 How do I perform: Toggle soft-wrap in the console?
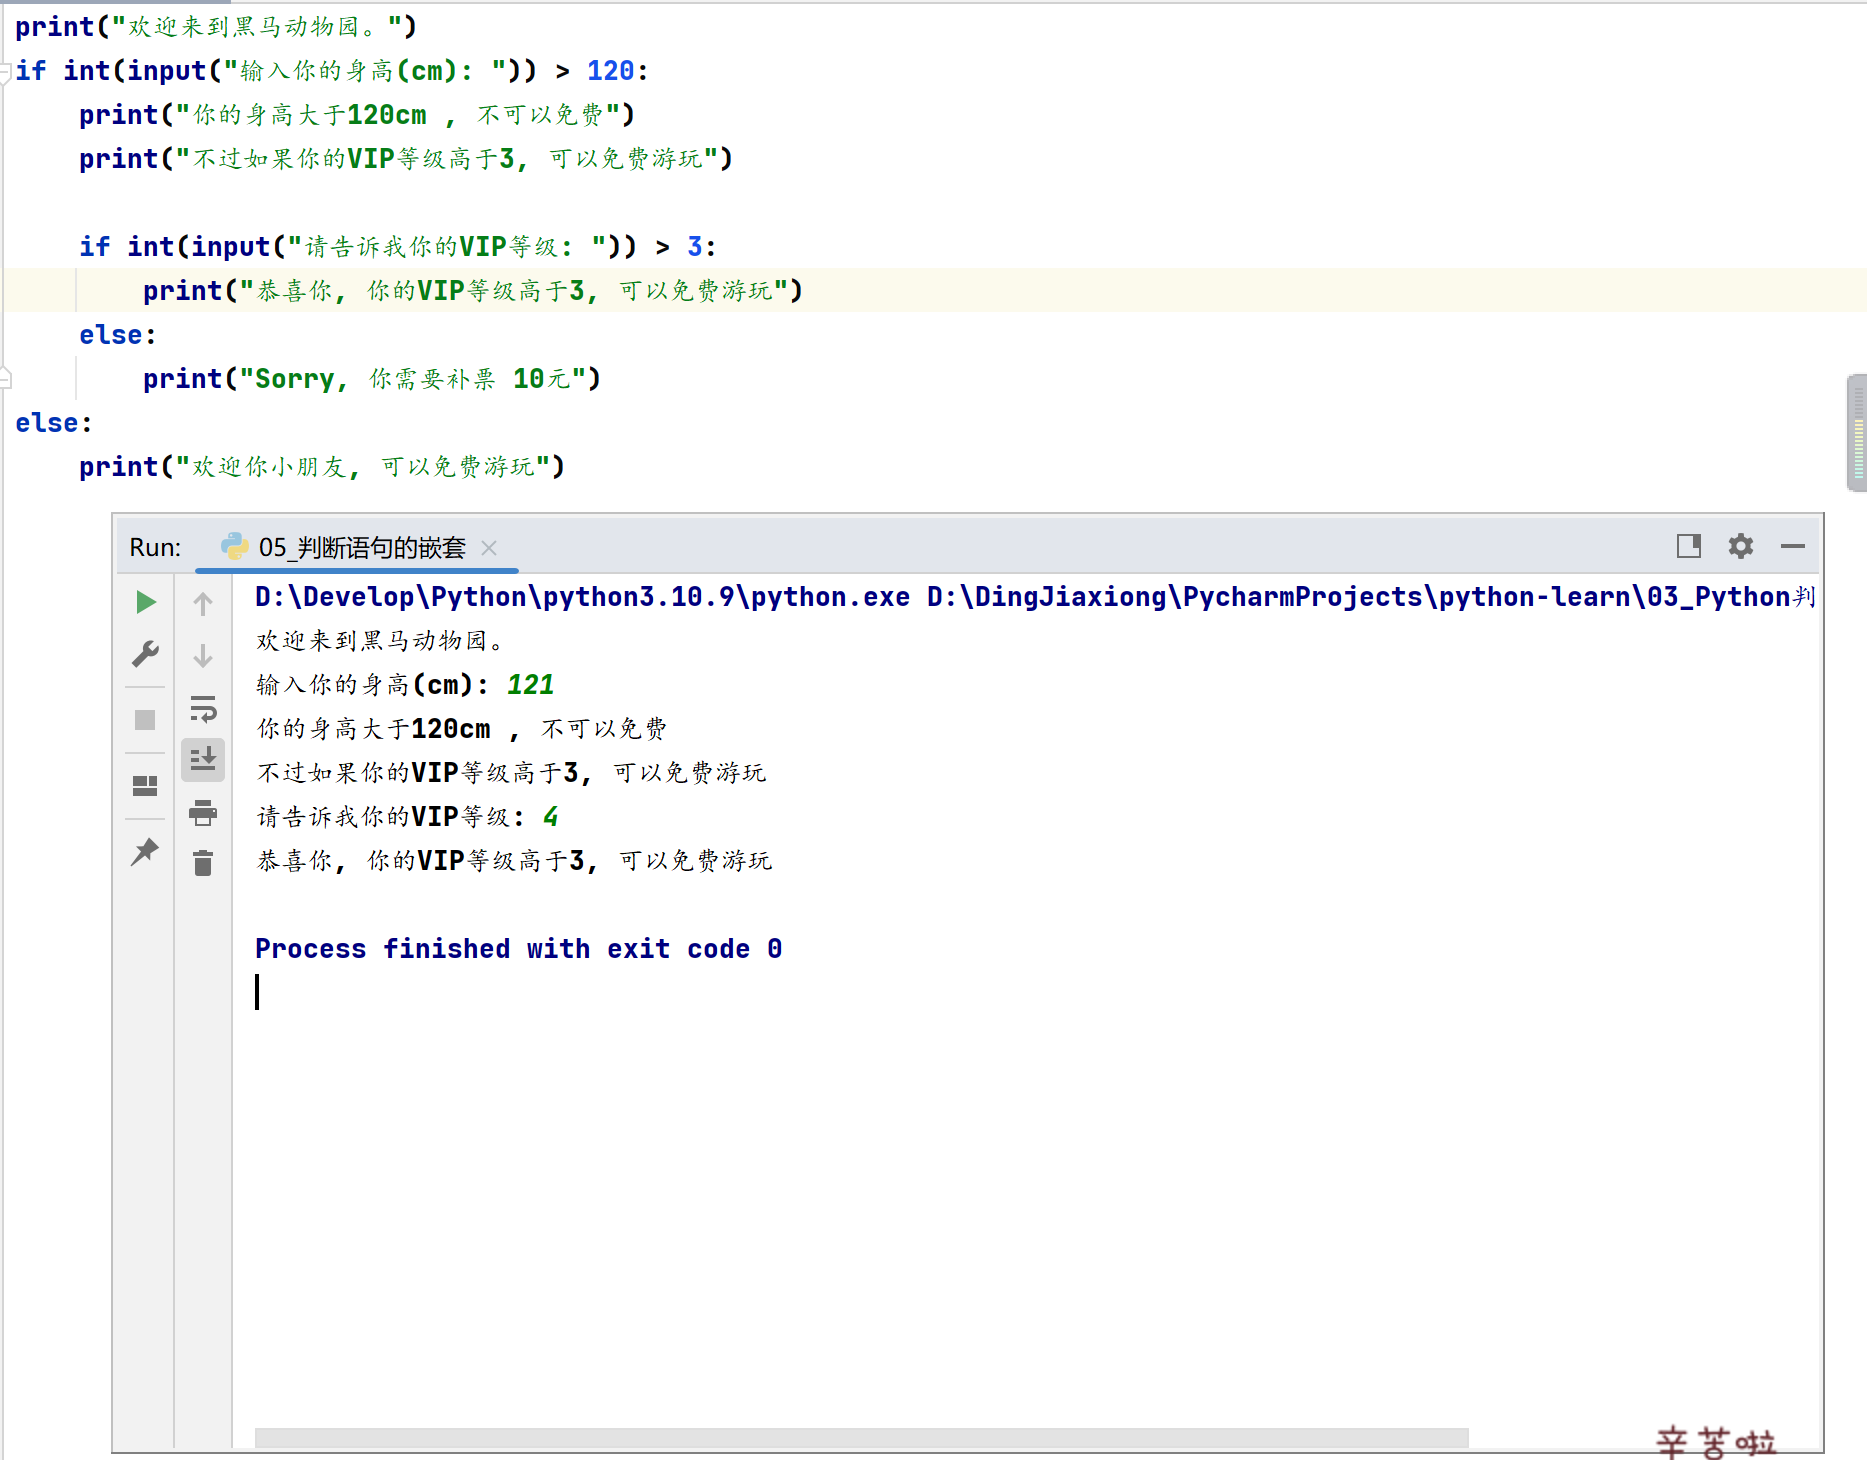pyautogui.click(x=203, y=709)
